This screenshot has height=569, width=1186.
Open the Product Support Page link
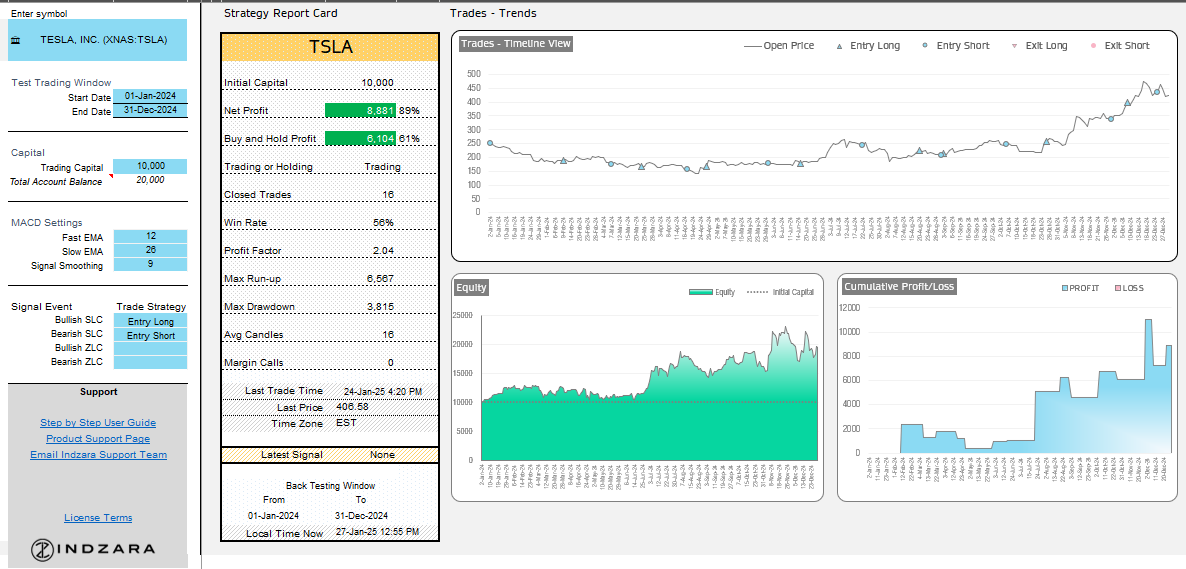[98, 439]
